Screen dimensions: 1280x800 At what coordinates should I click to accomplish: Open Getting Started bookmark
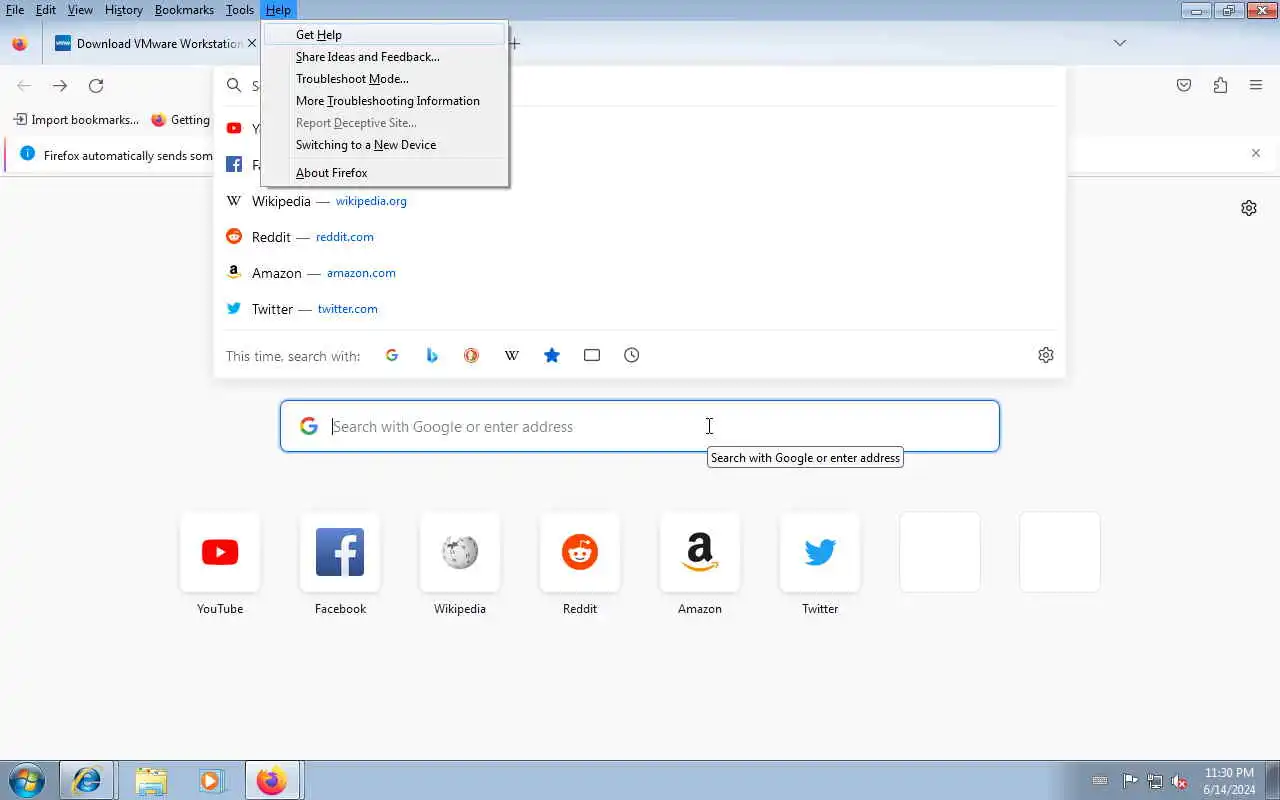point(181,120)
